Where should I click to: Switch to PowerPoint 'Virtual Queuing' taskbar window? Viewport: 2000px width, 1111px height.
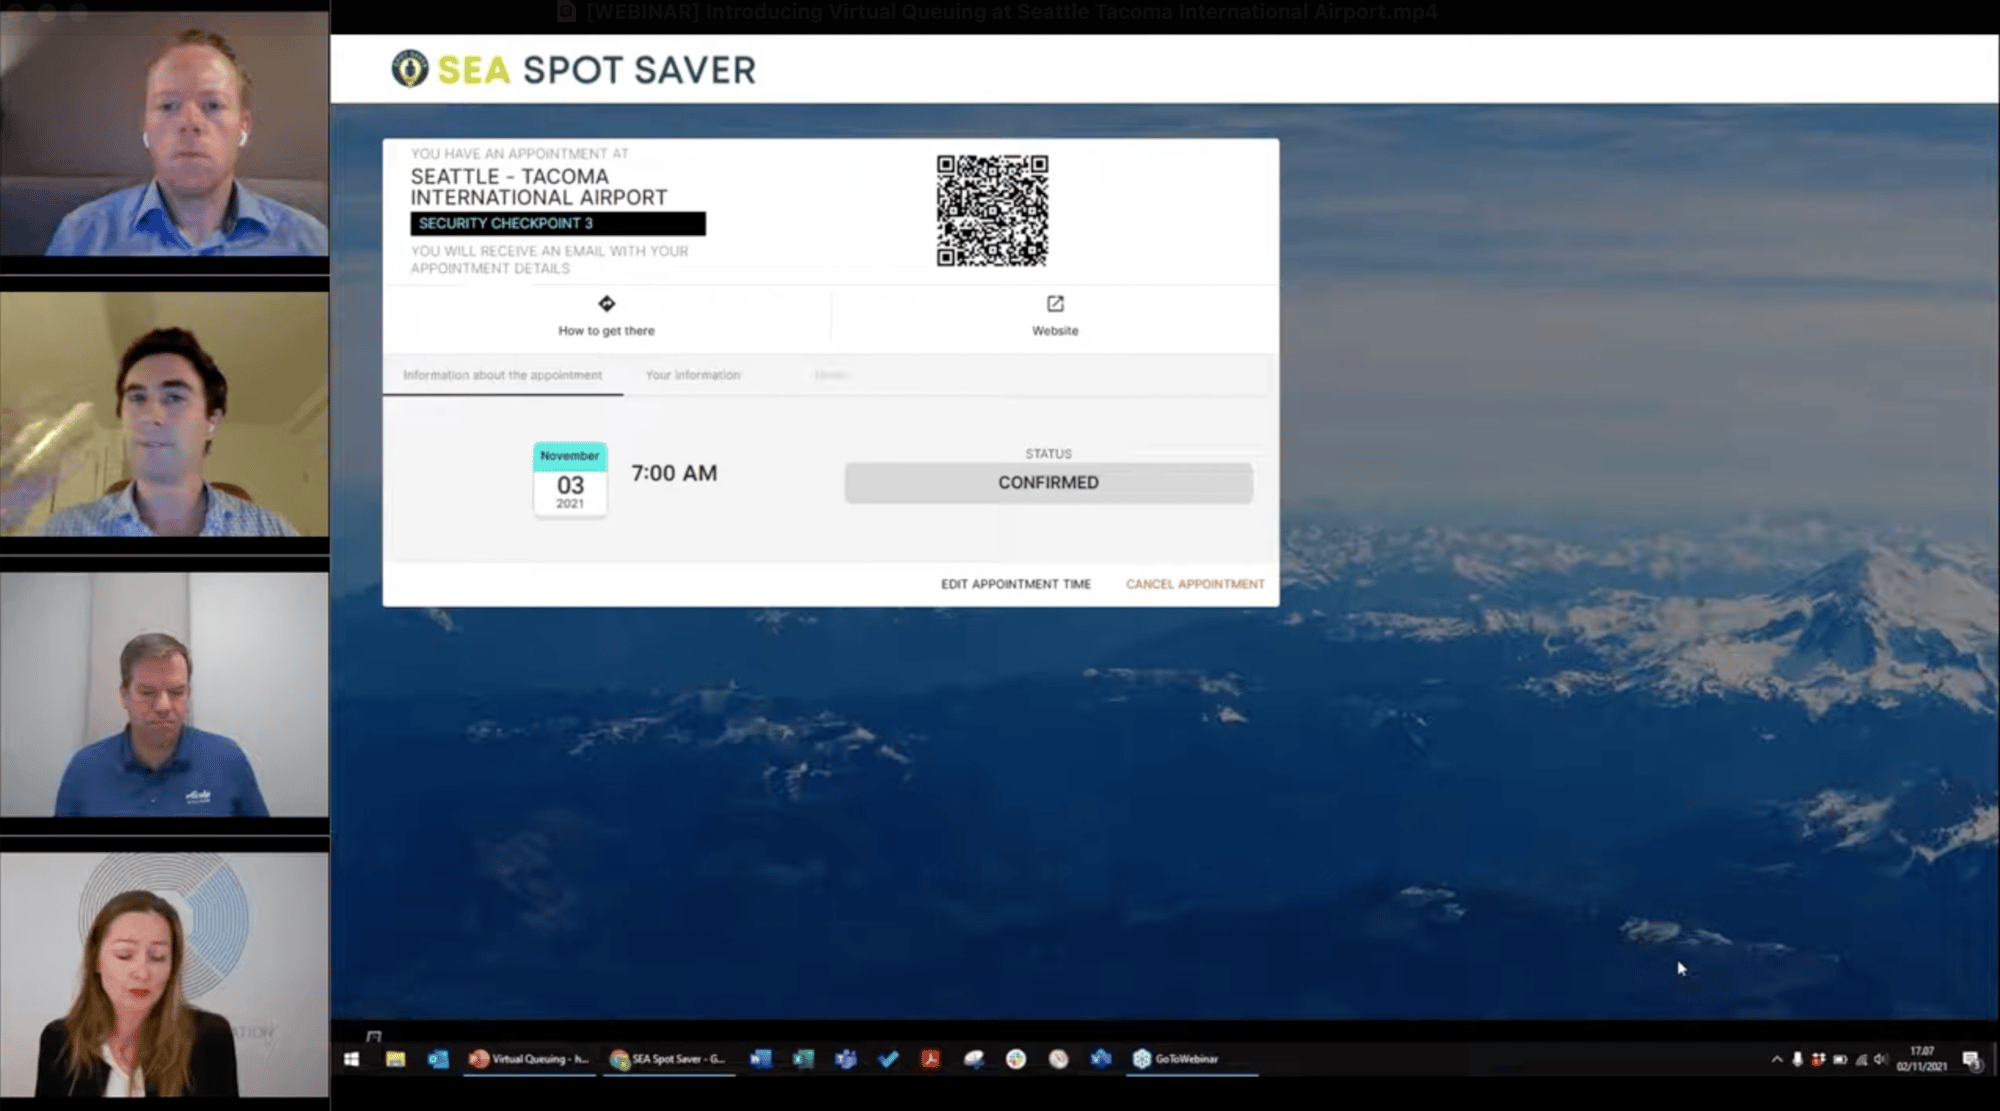click(530, 1059)
